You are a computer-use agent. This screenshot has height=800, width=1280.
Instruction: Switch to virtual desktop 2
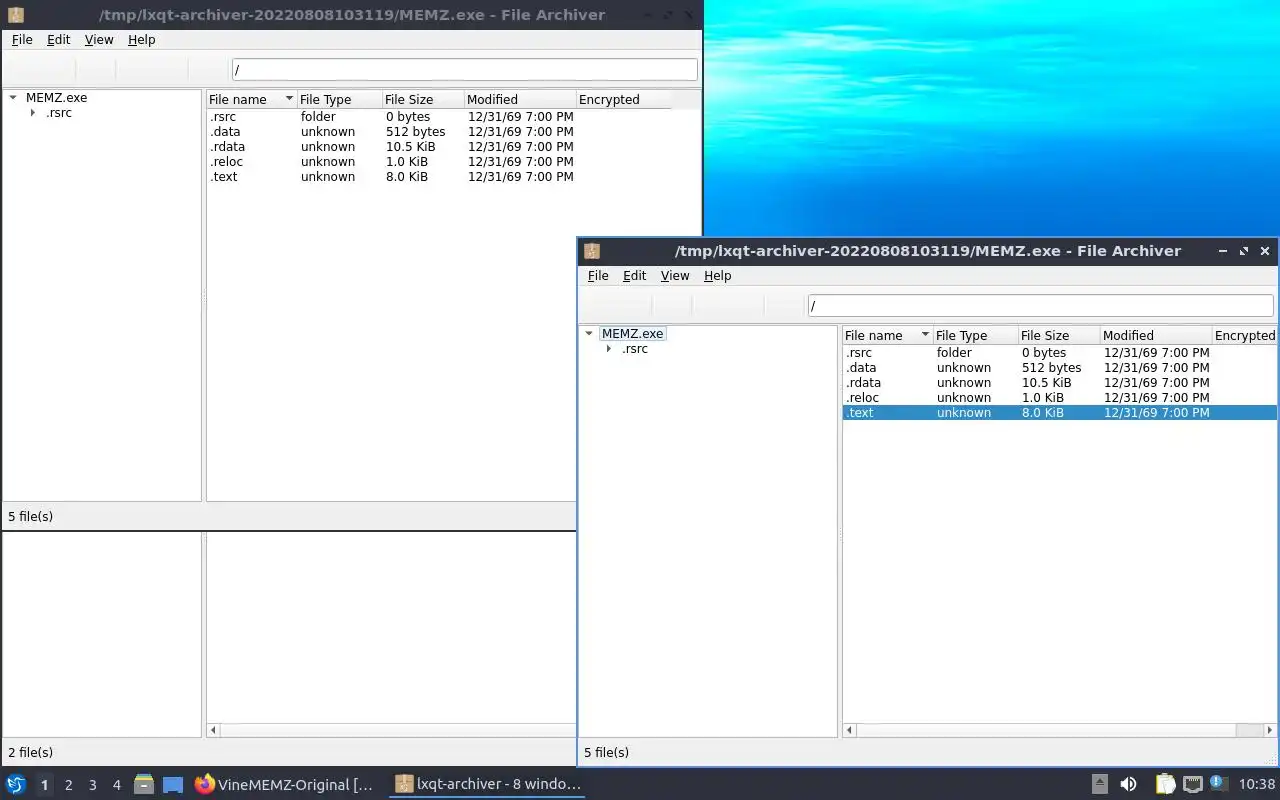68,785
